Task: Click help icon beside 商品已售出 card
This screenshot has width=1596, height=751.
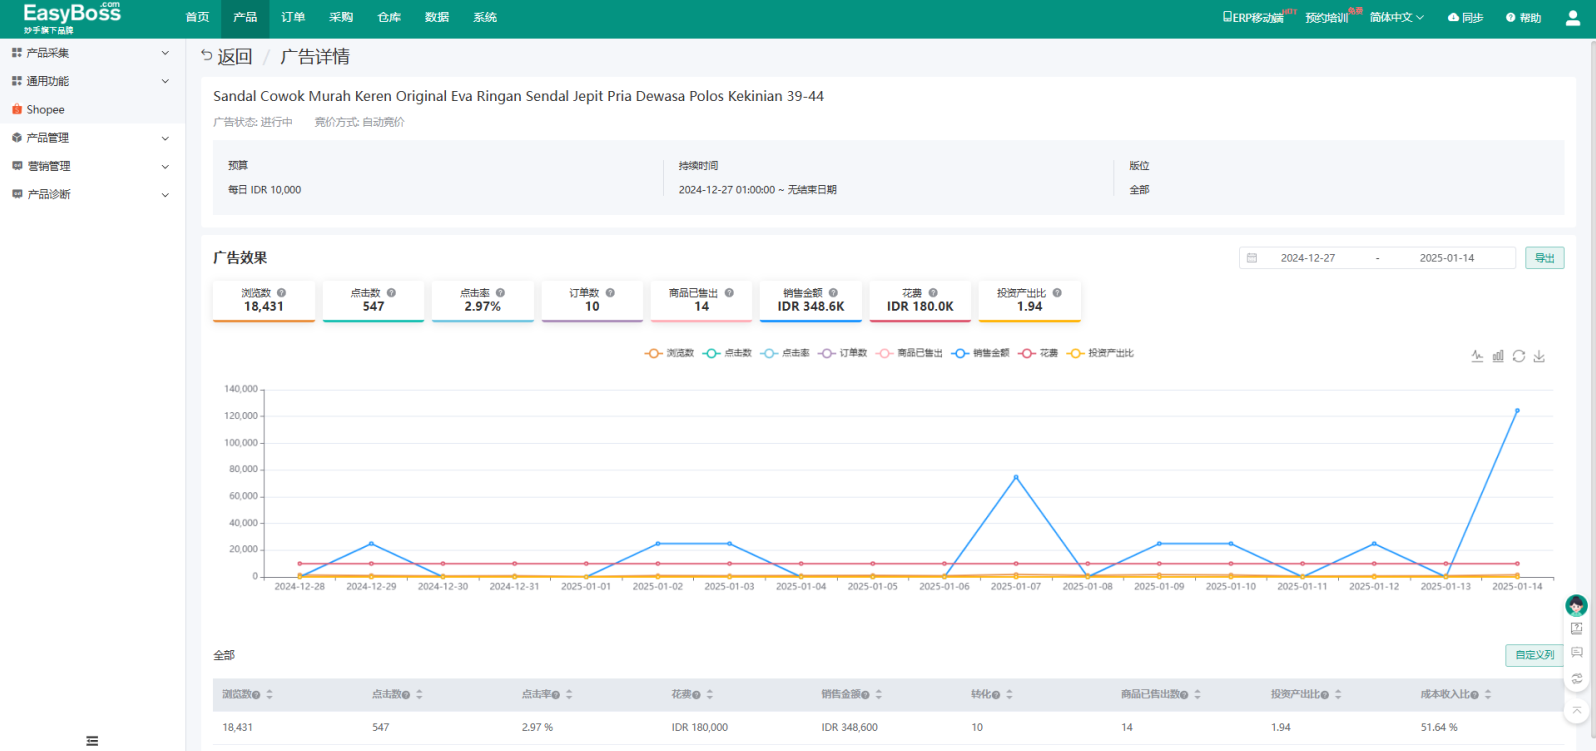Action: [x=729, y=293]
